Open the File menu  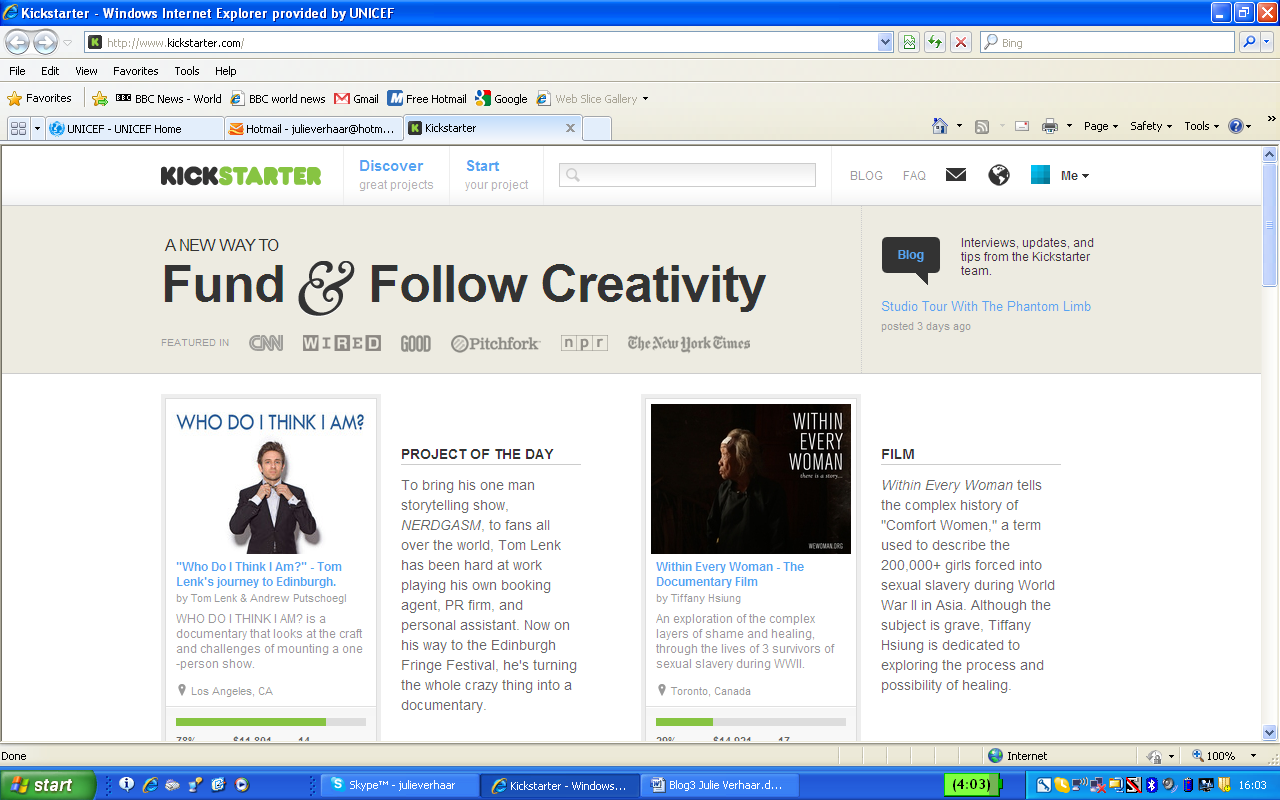point(17,71)
